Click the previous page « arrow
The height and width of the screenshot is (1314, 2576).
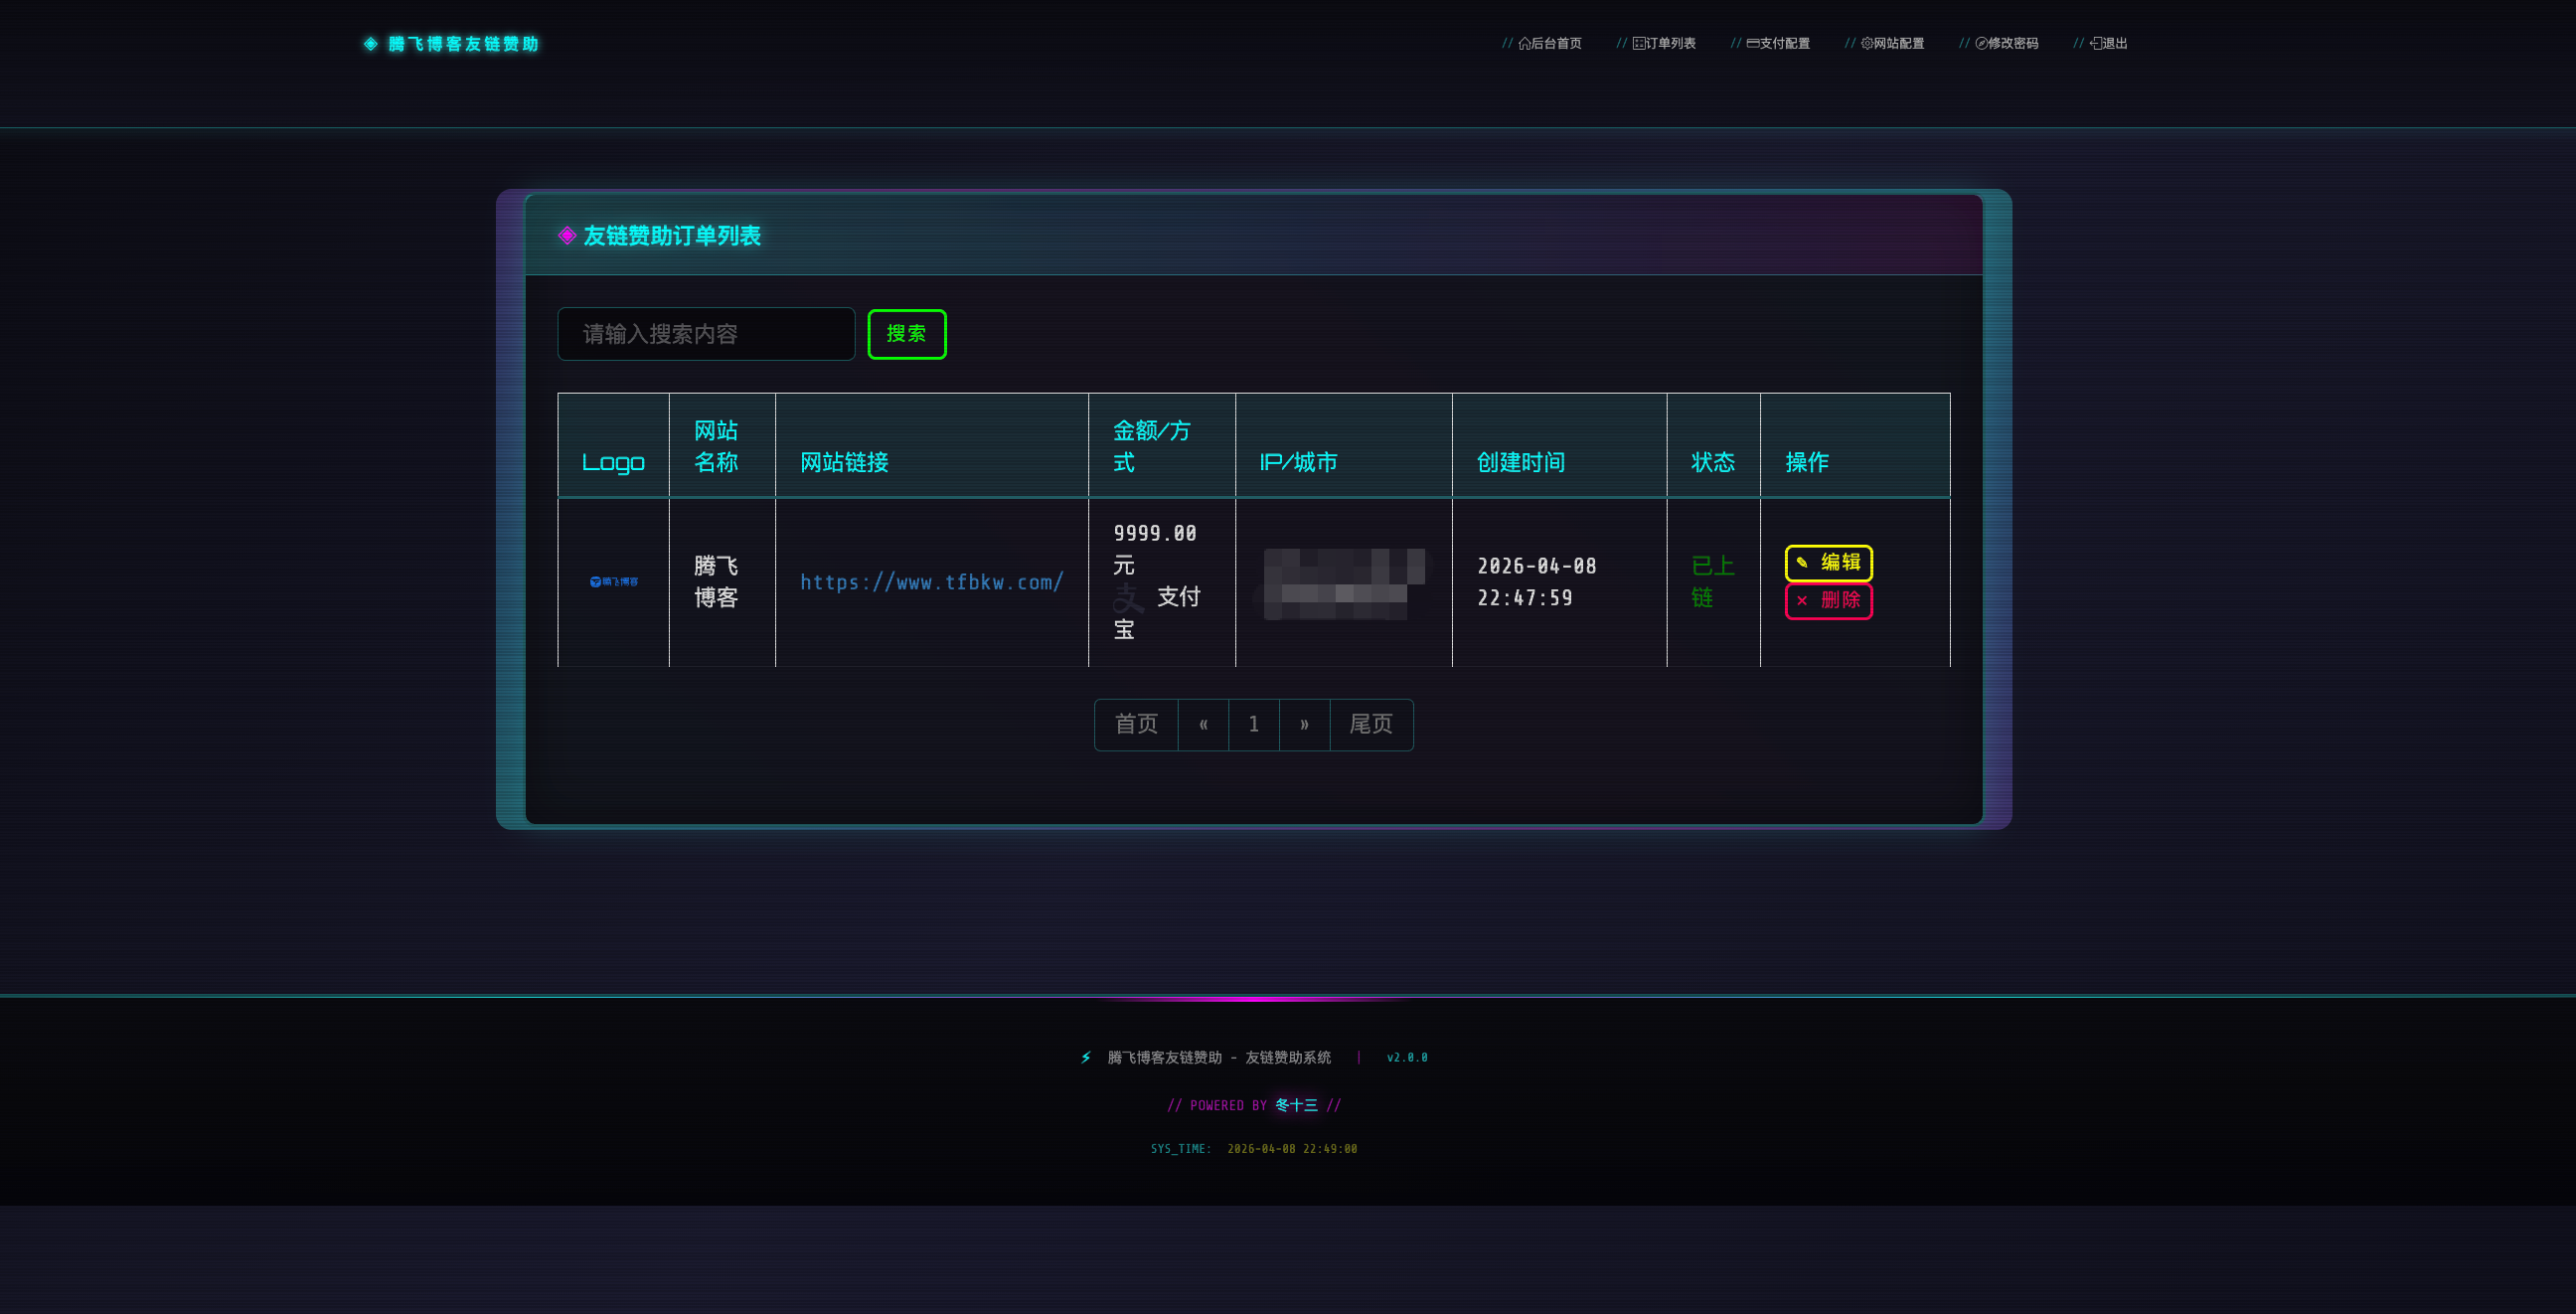pos(1203,724)
